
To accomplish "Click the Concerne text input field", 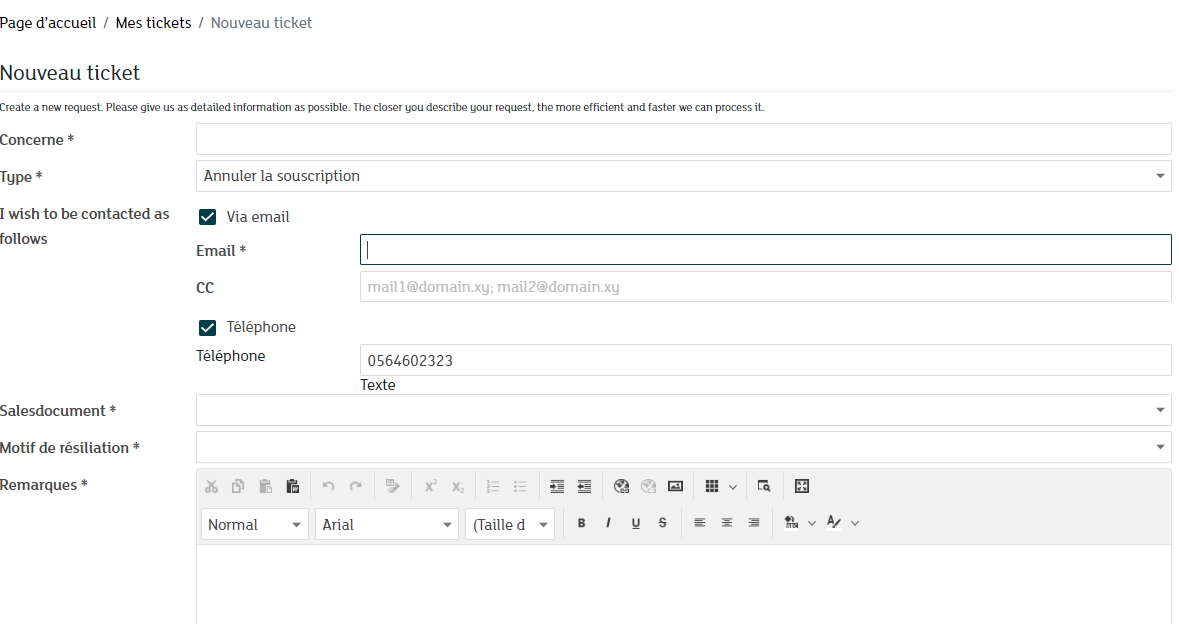I will coord(683,139).
